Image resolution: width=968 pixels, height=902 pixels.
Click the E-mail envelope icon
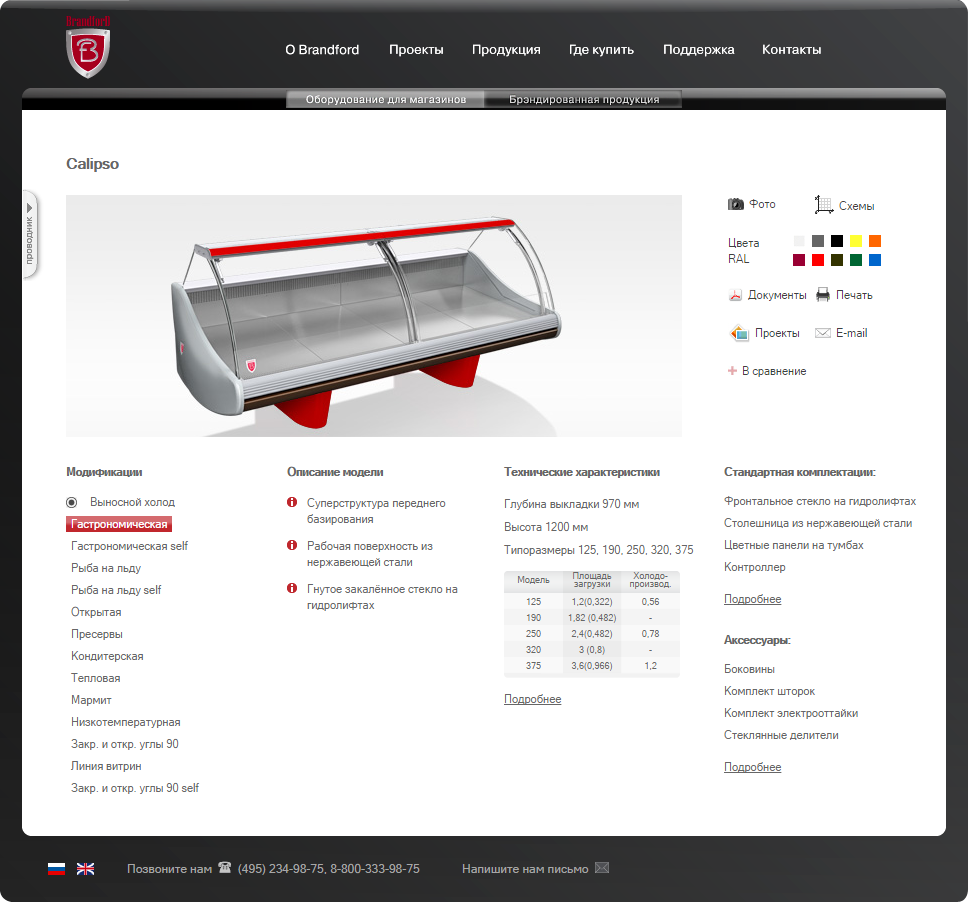[x=823, y=333]
